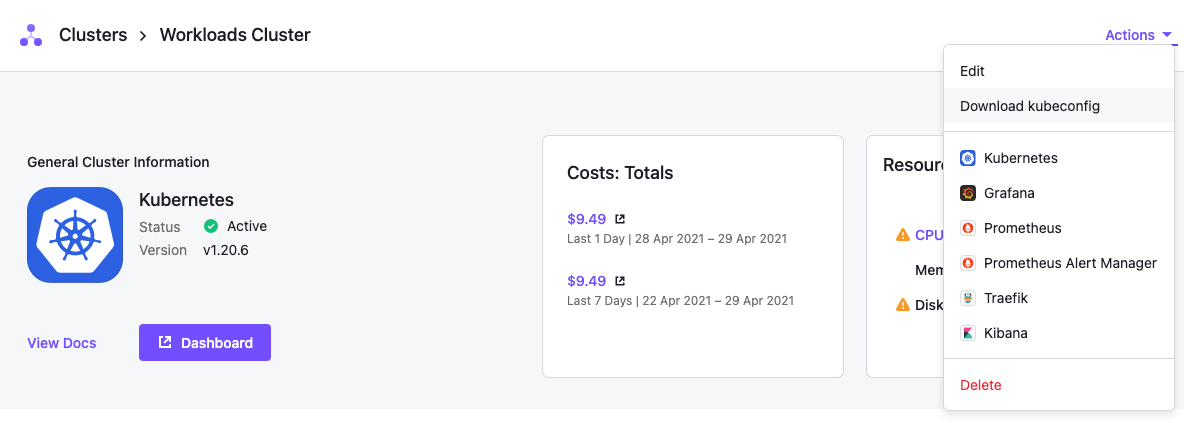Viewport: 1184px width, 423px height.
Task: Click the Kibana icon in Actions menu
Action: [968, 333]
